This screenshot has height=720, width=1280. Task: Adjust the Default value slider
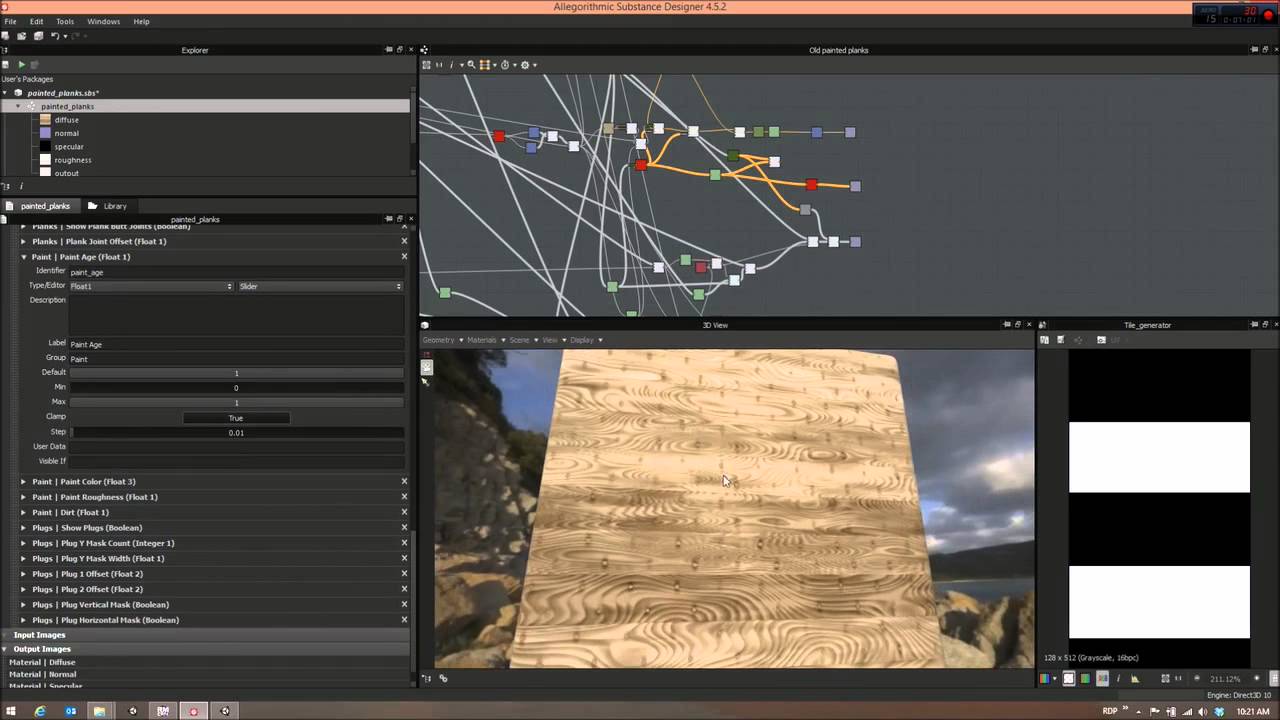236,373
